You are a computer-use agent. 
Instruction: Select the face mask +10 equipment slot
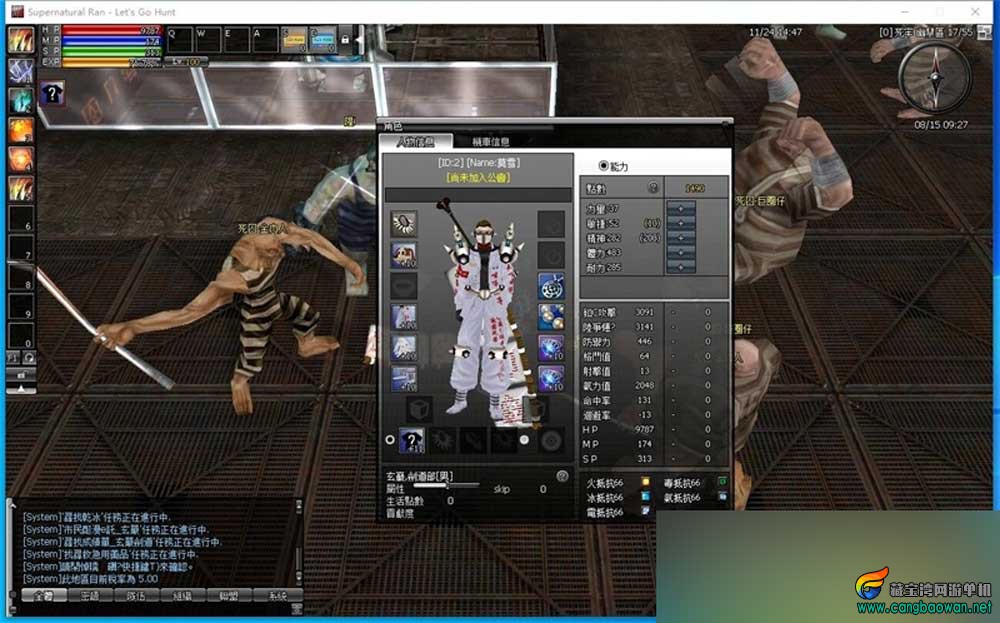(404, 255)
